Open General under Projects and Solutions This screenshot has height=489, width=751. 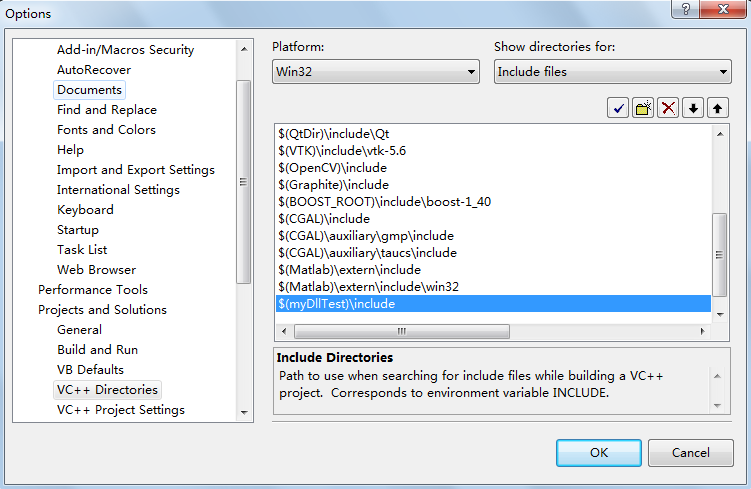pyautogui.click(x=80, y=330)
